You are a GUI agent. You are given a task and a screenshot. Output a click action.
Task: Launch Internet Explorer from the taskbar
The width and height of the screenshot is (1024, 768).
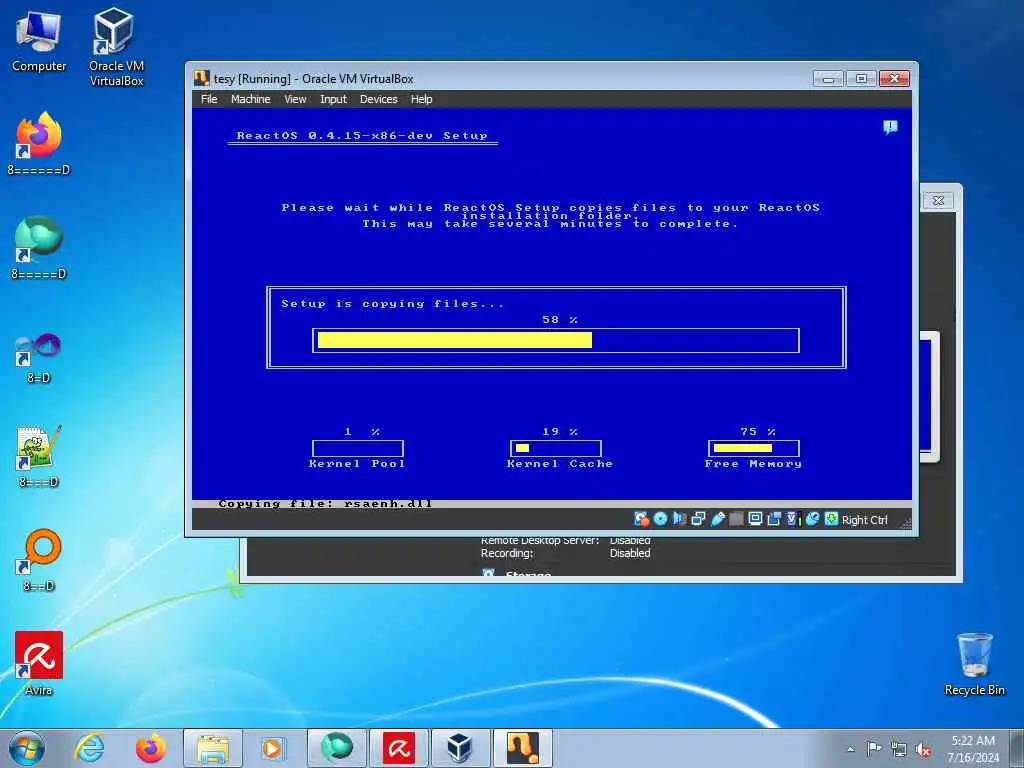[89, 748]
